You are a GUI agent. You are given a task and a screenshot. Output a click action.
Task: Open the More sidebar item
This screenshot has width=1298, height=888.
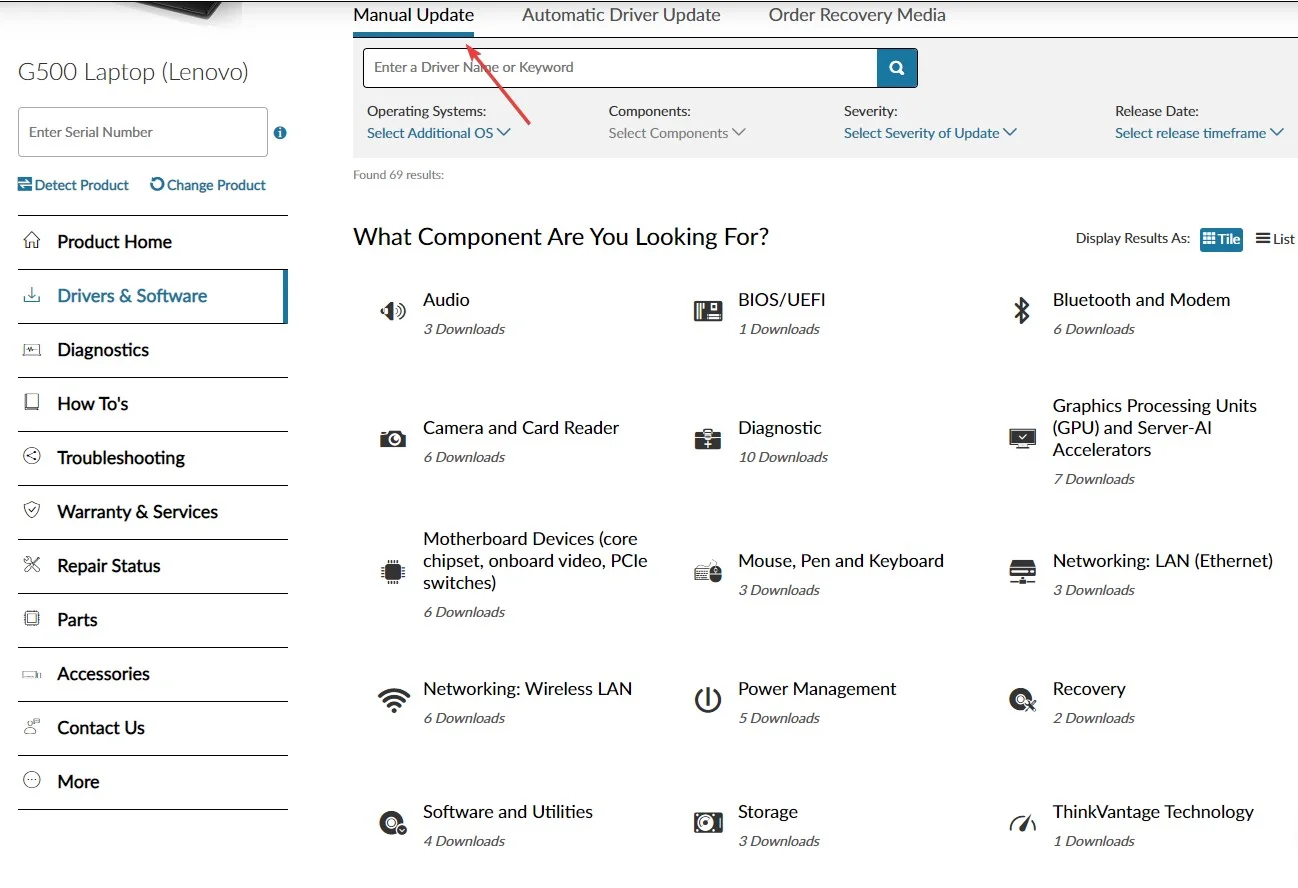[x=153, y=782]
